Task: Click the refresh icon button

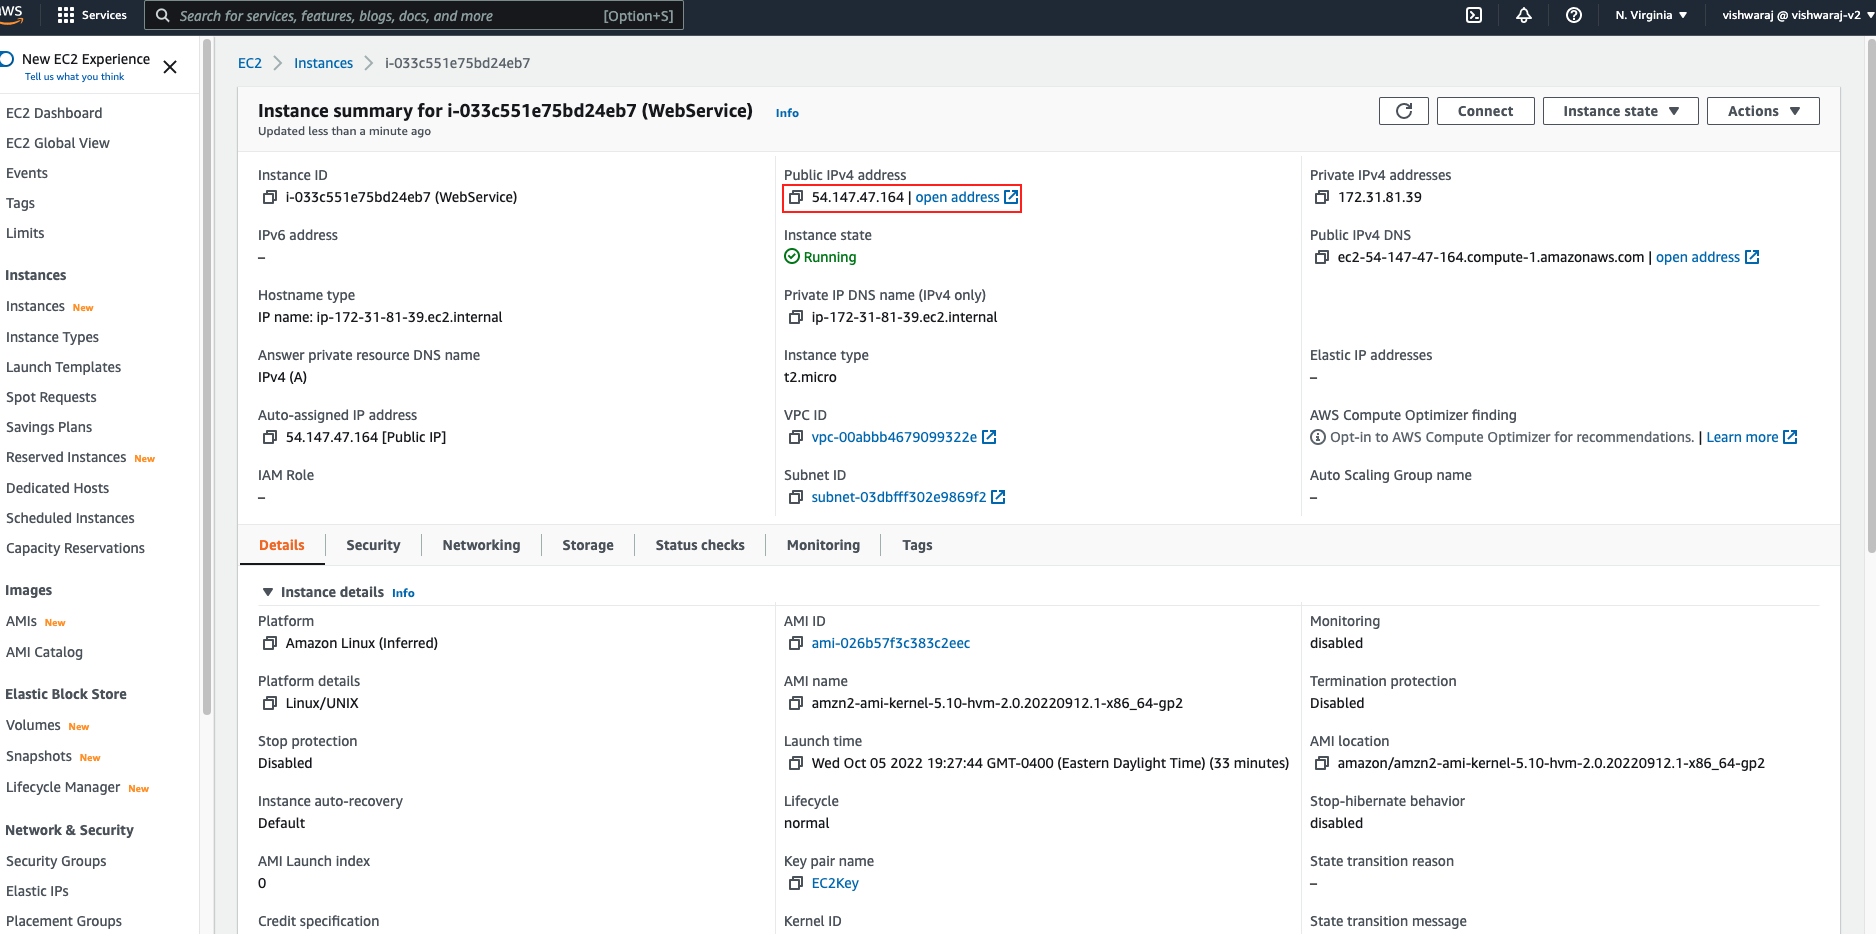Action: (1403, 111)
